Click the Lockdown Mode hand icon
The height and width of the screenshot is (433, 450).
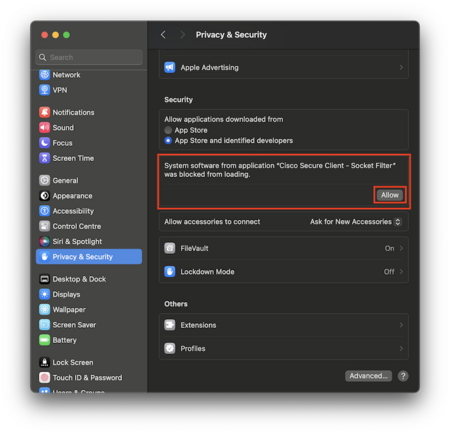[170, 272]
